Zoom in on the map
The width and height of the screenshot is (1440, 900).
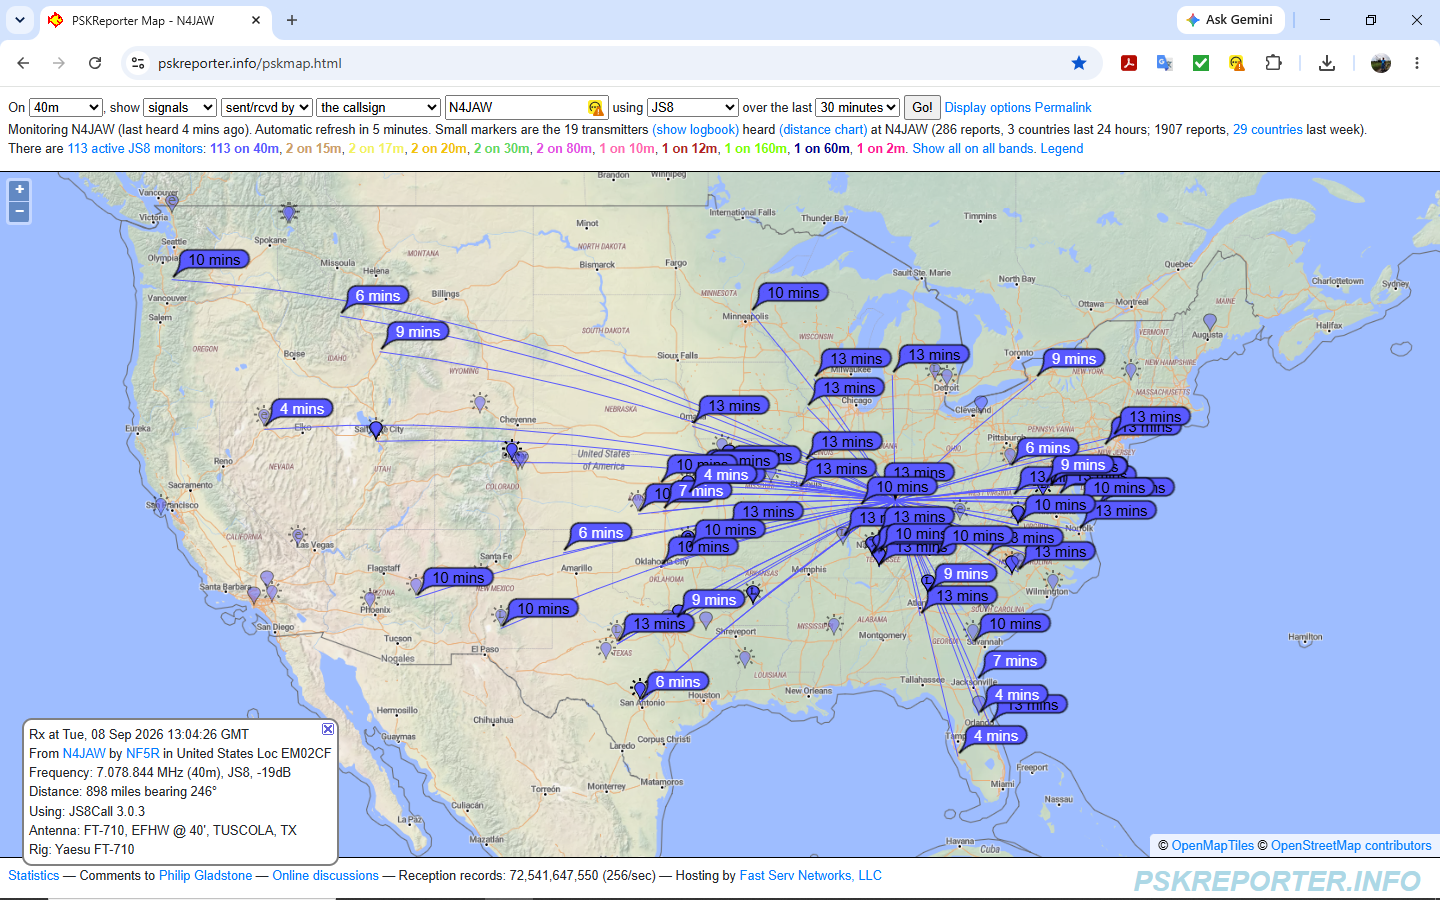tap(19, 190)
